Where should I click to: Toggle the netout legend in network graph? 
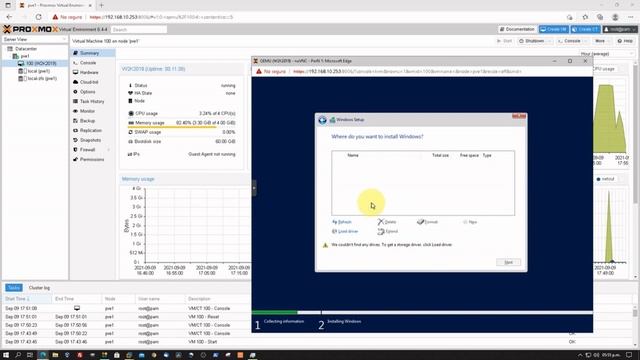[x=605, y=179]
